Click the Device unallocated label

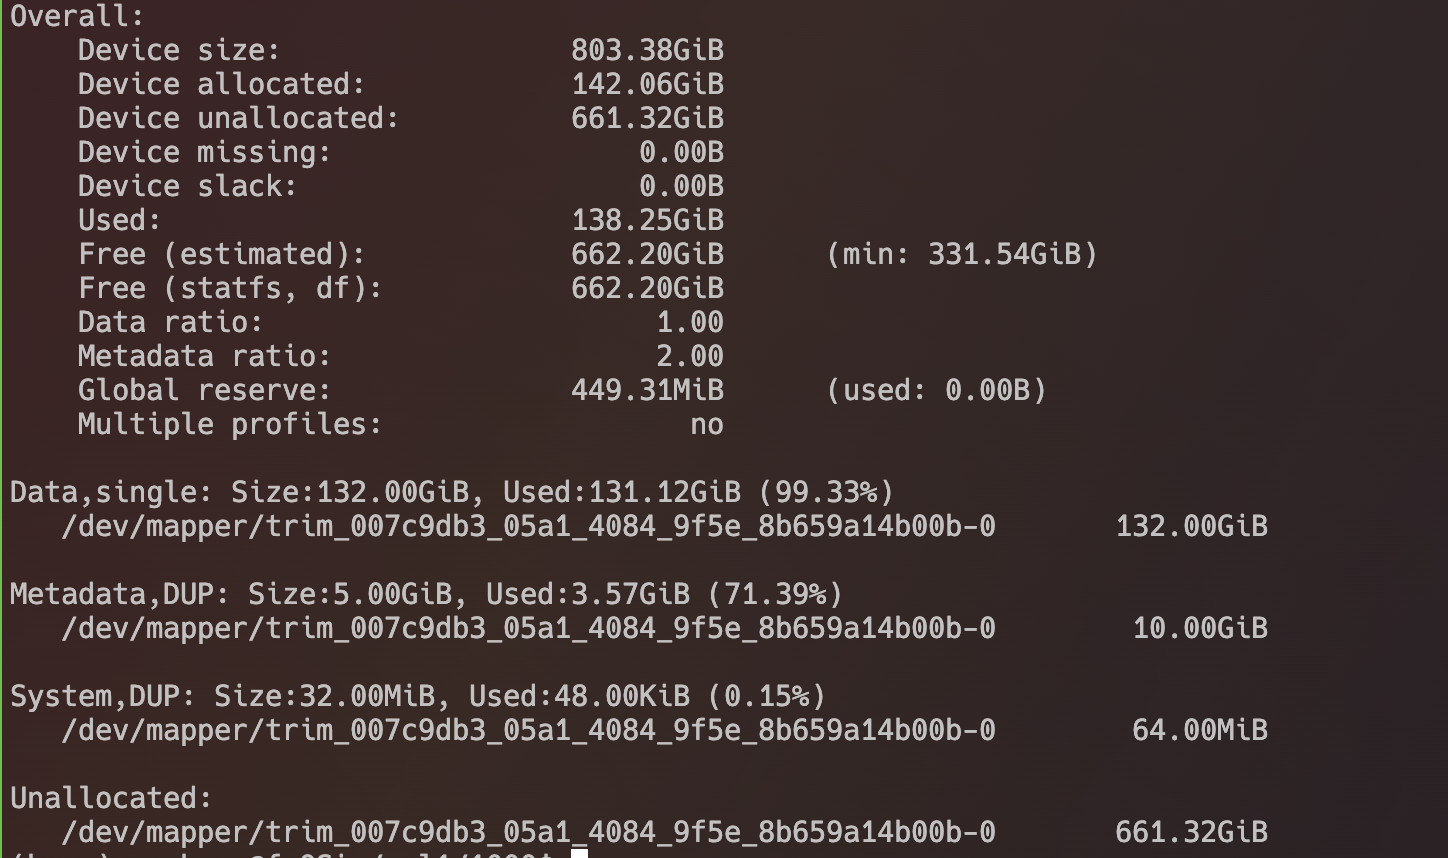point(238,118)
